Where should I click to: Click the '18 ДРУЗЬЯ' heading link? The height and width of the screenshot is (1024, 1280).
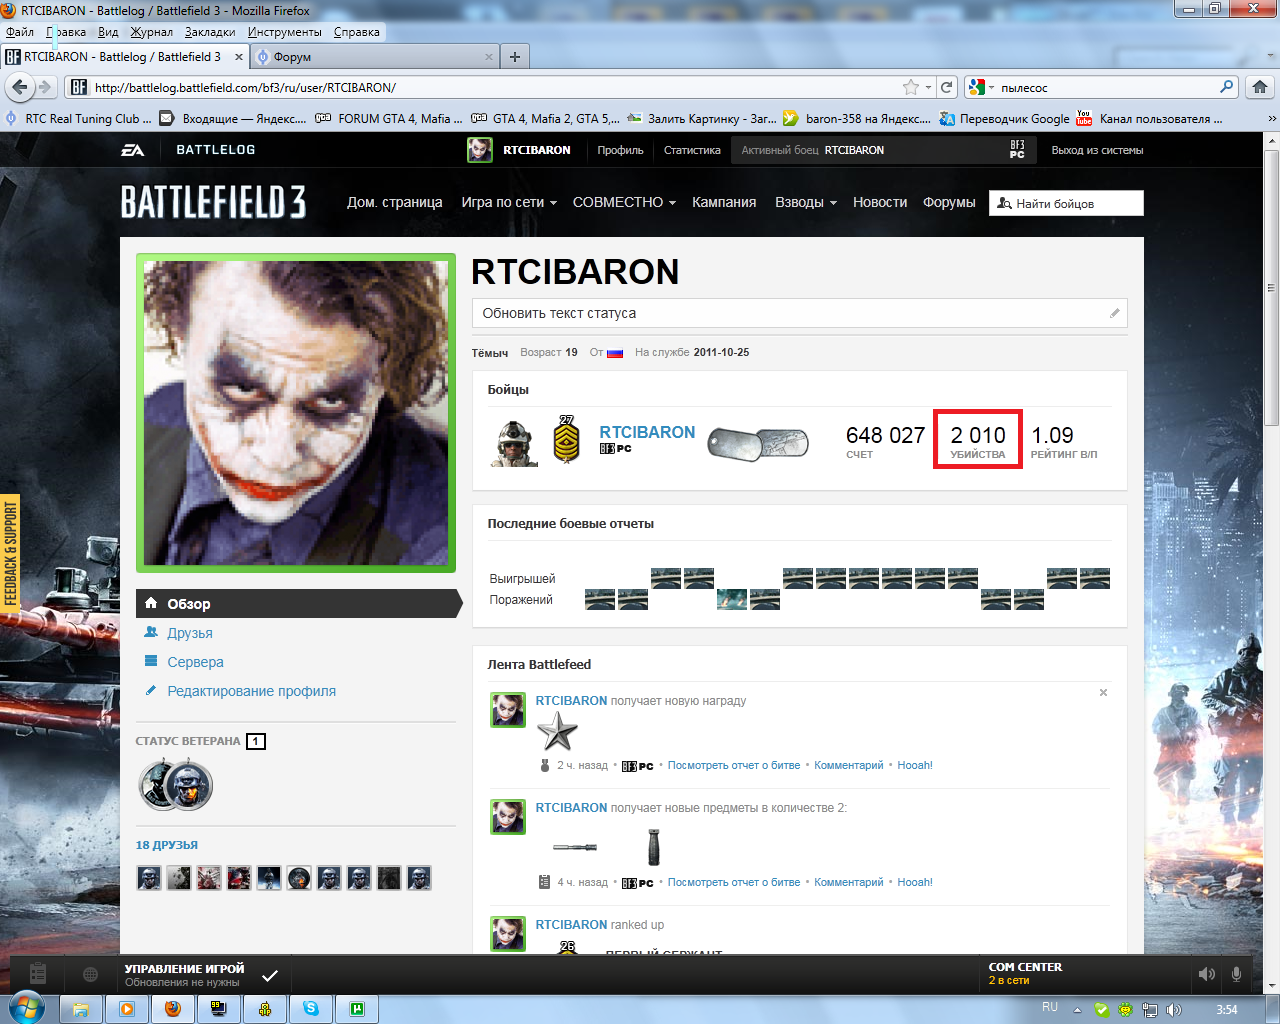[167, 845]
